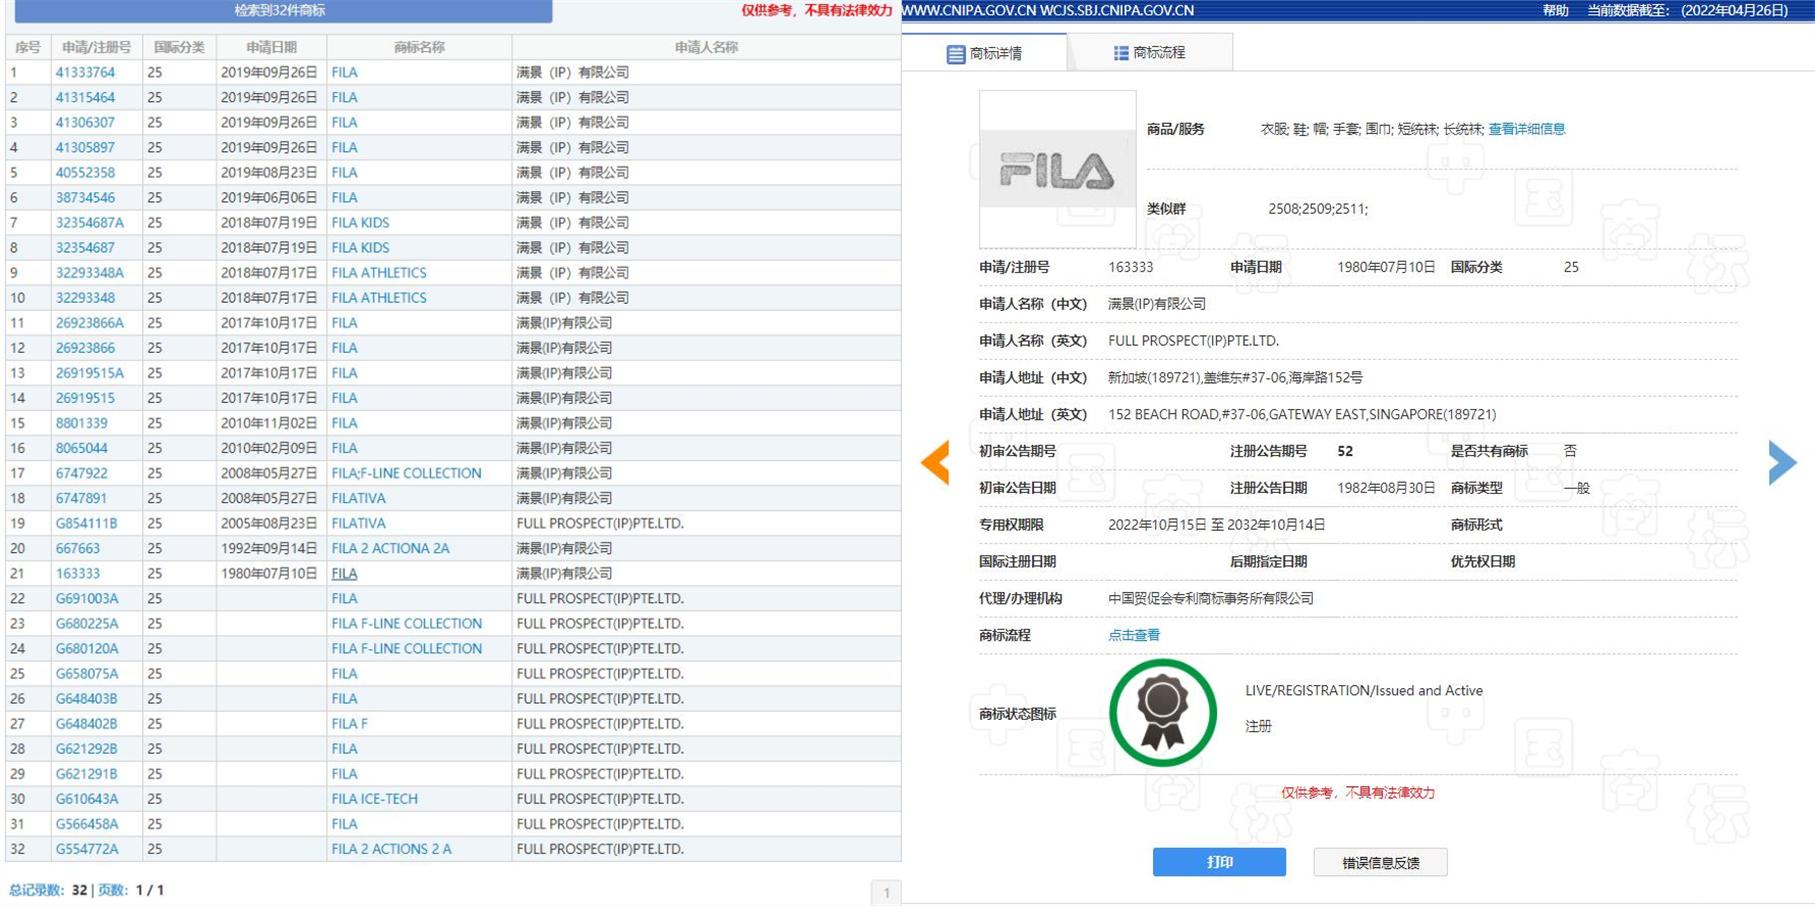Click the list icon on 商标流程 tab
The image size is (1815, 906).
pos(1119,53)
